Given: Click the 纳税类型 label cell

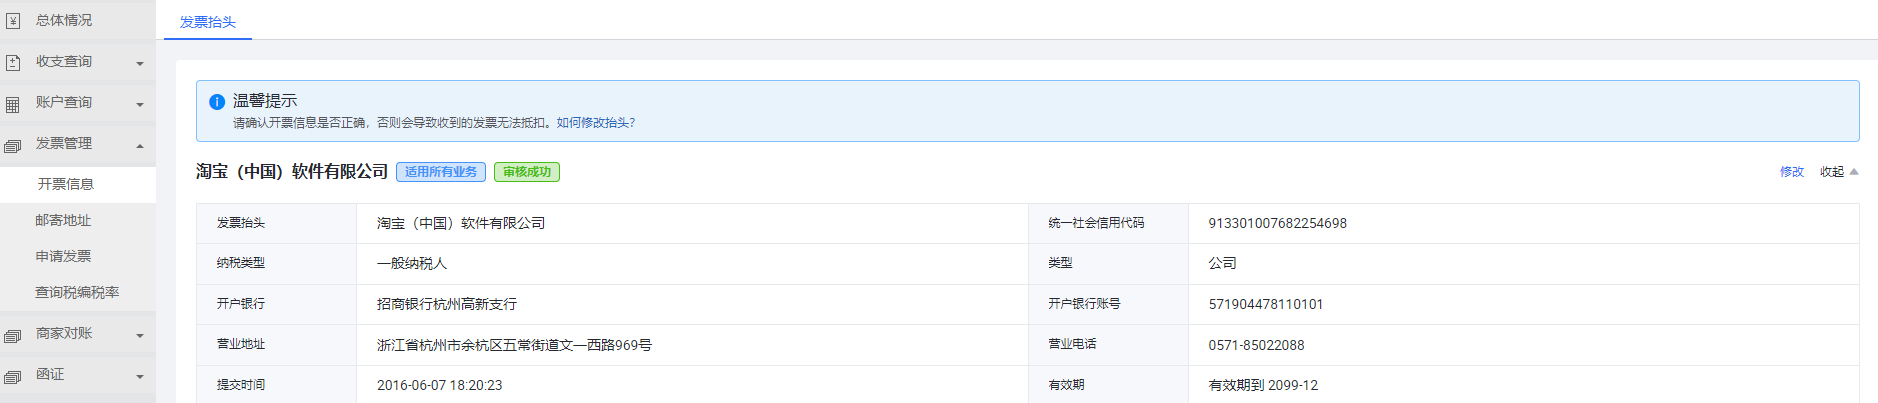Looking at the screenshot, I should click(x=276, y=264).
